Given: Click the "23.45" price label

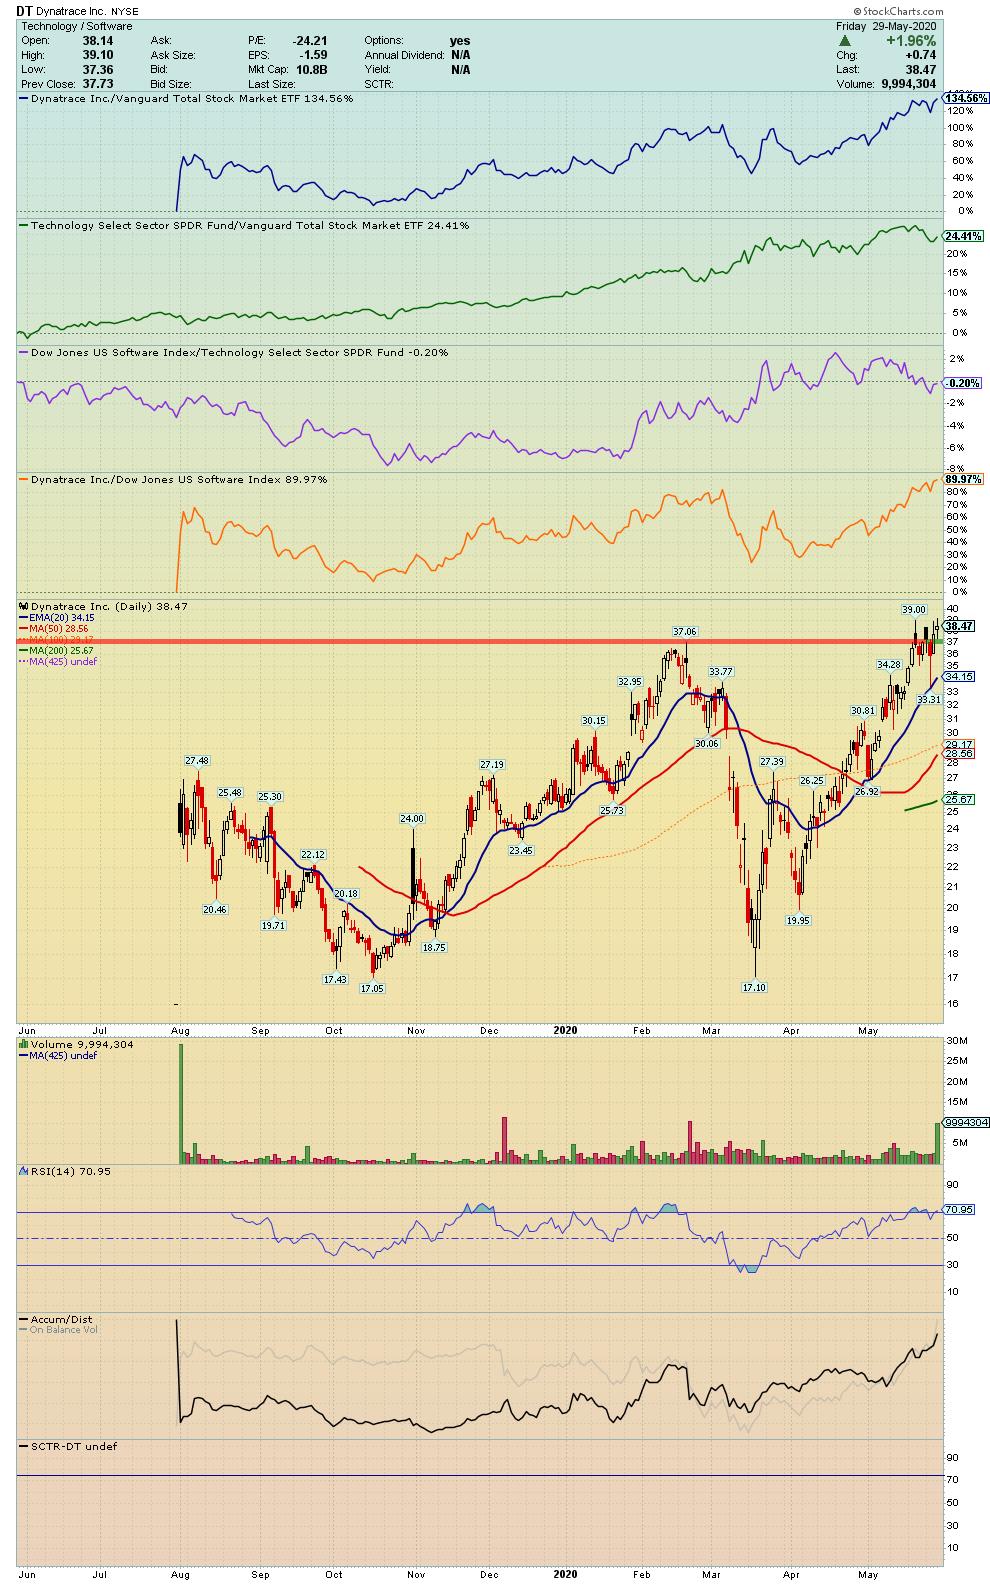Looking at the screenshot, I should click(x=520, y=850).
